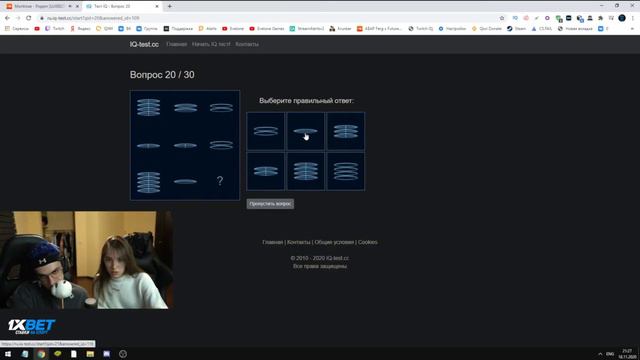Viewport: 640px width, 360px height.
Task: Click the question mark puzzle cell
Action: click(x=220, y=181)
